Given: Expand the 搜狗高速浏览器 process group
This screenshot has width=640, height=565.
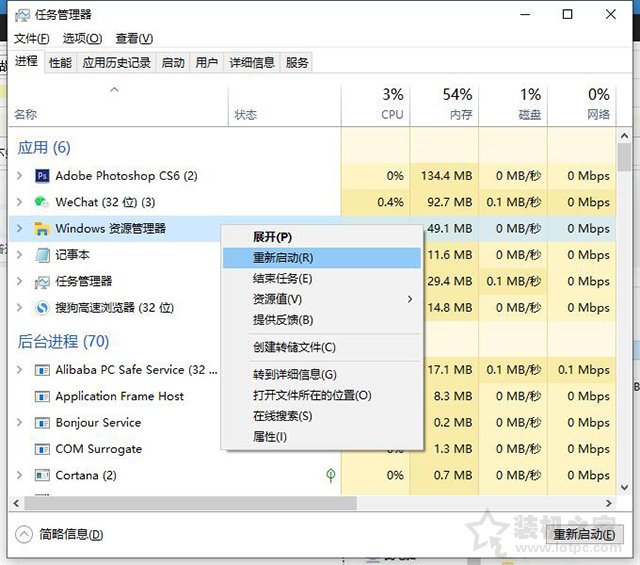Looking at the screenshot, I should pos(19,307).
